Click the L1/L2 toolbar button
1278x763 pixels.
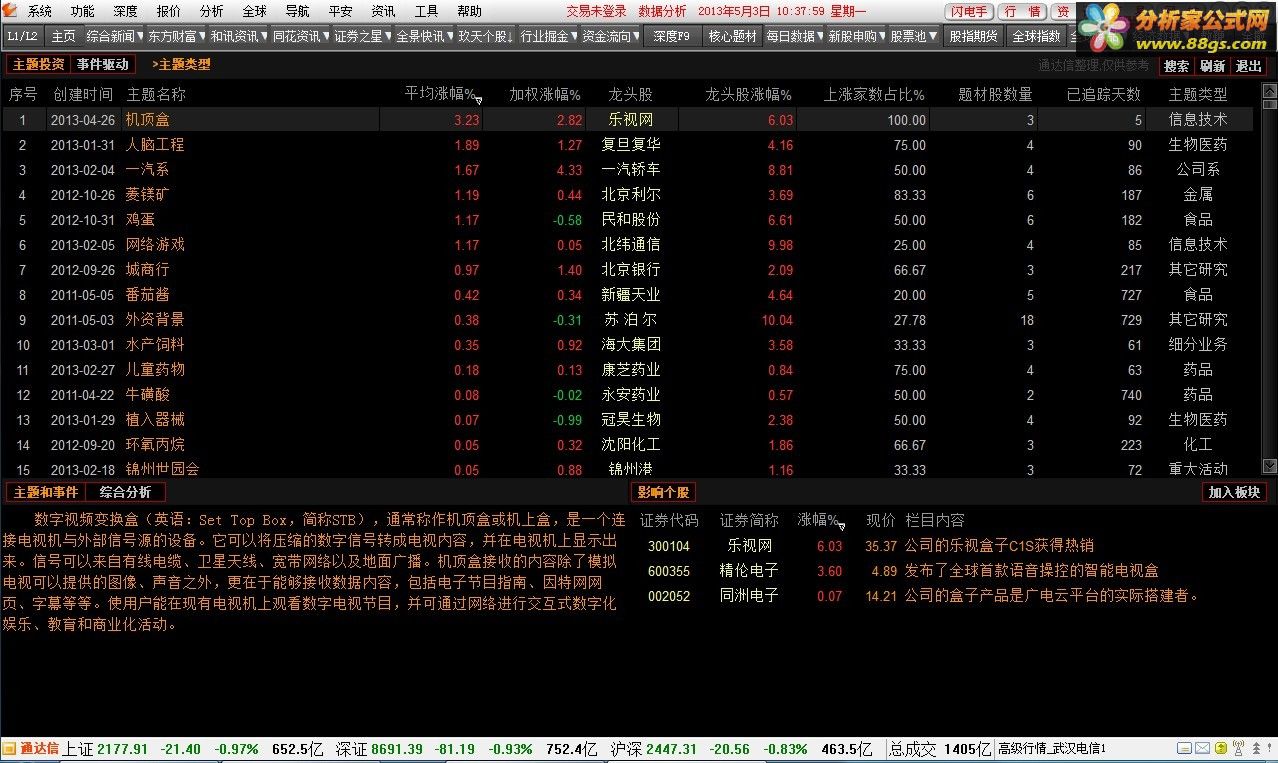click(x=22, y=36)
